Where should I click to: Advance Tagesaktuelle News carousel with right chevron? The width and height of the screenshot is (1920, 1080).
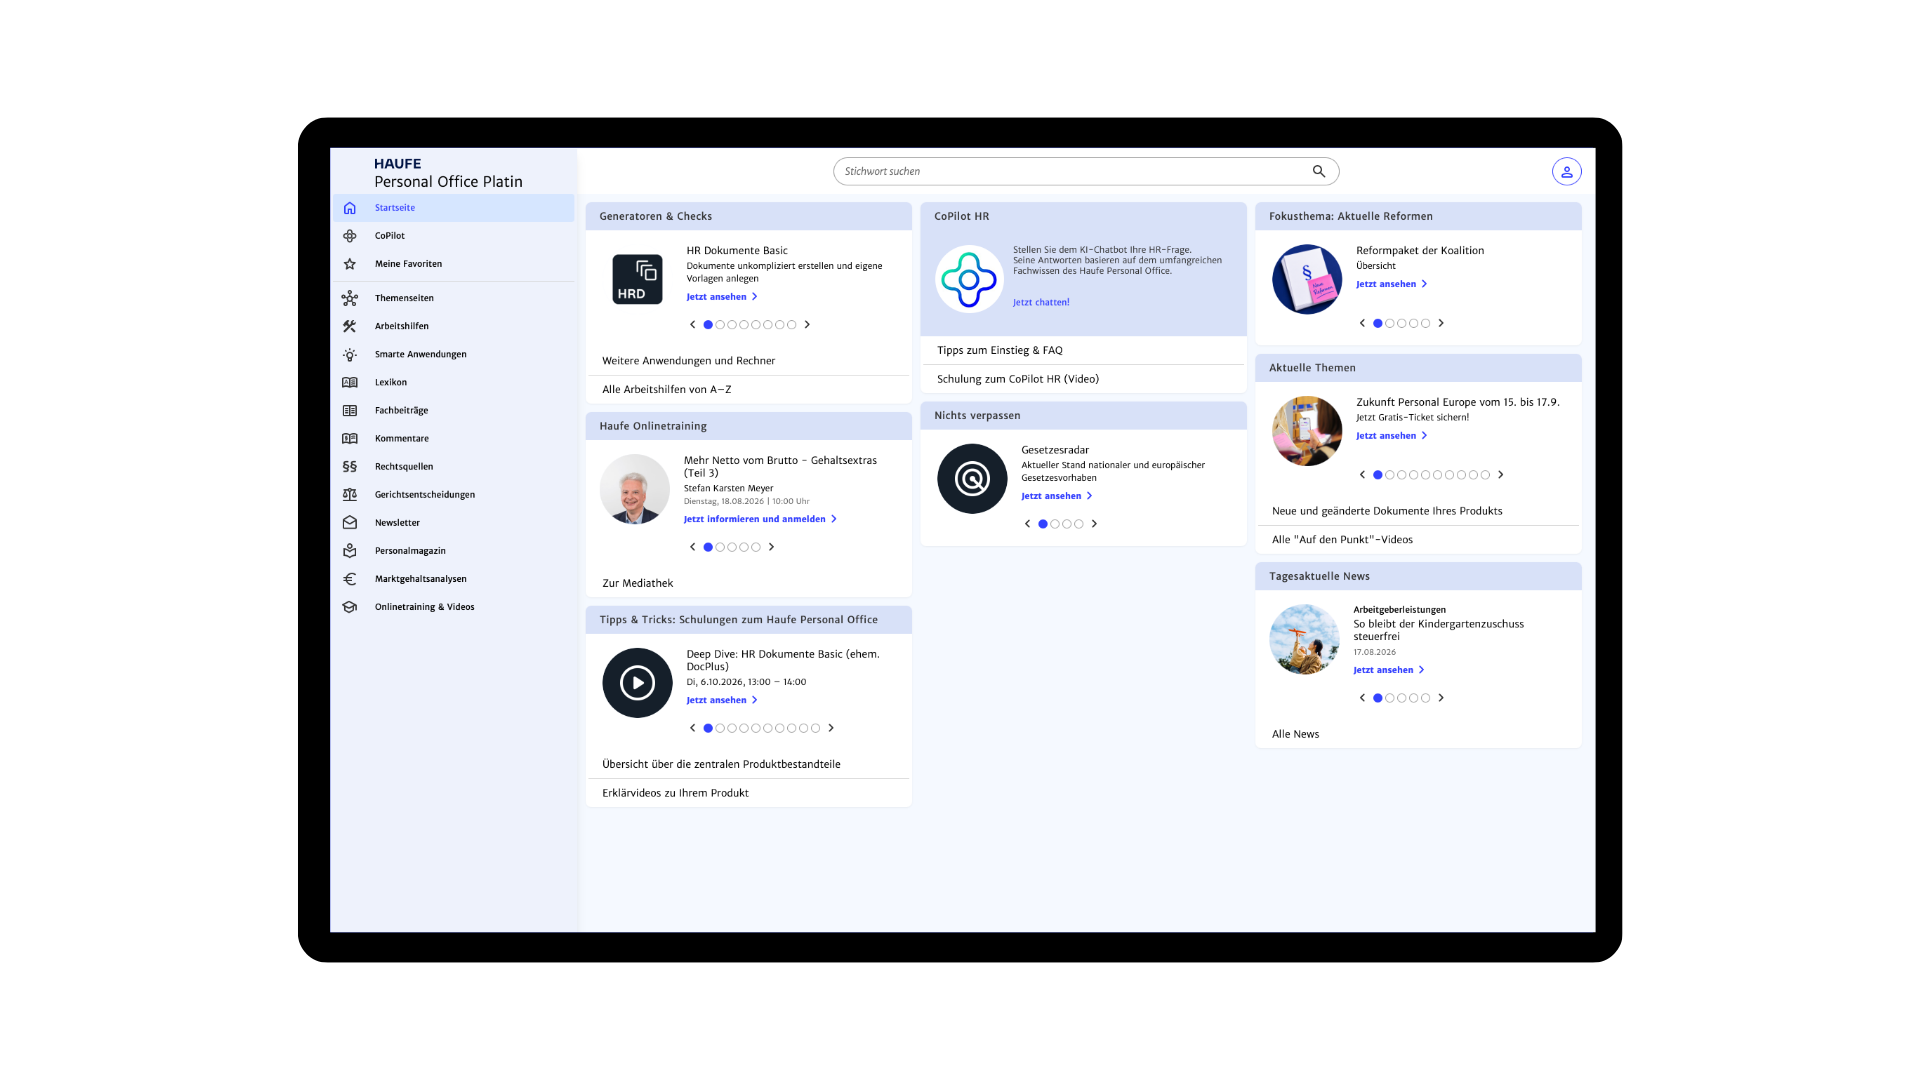[1441, 698]
